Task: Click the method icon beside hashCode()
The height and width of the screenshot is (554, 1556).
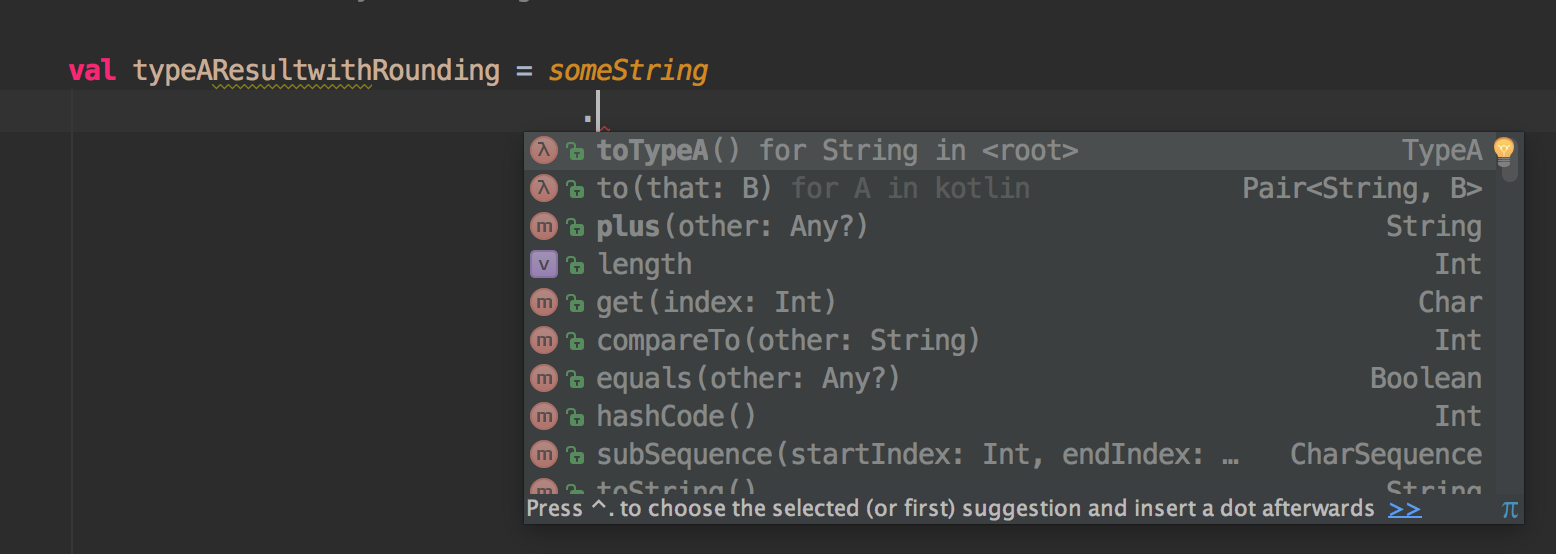Action: pyautogui.click(x=543, y=417)
